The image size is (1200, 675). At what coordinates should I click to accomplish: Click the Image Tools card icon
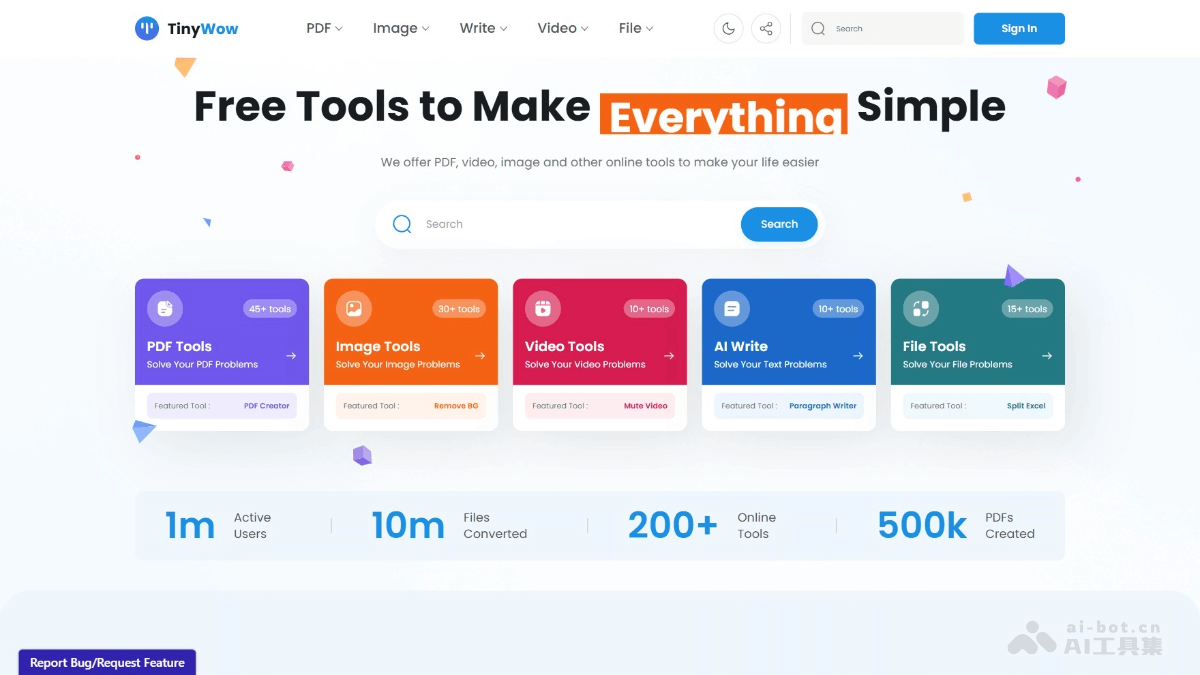[x=354, y=309]
